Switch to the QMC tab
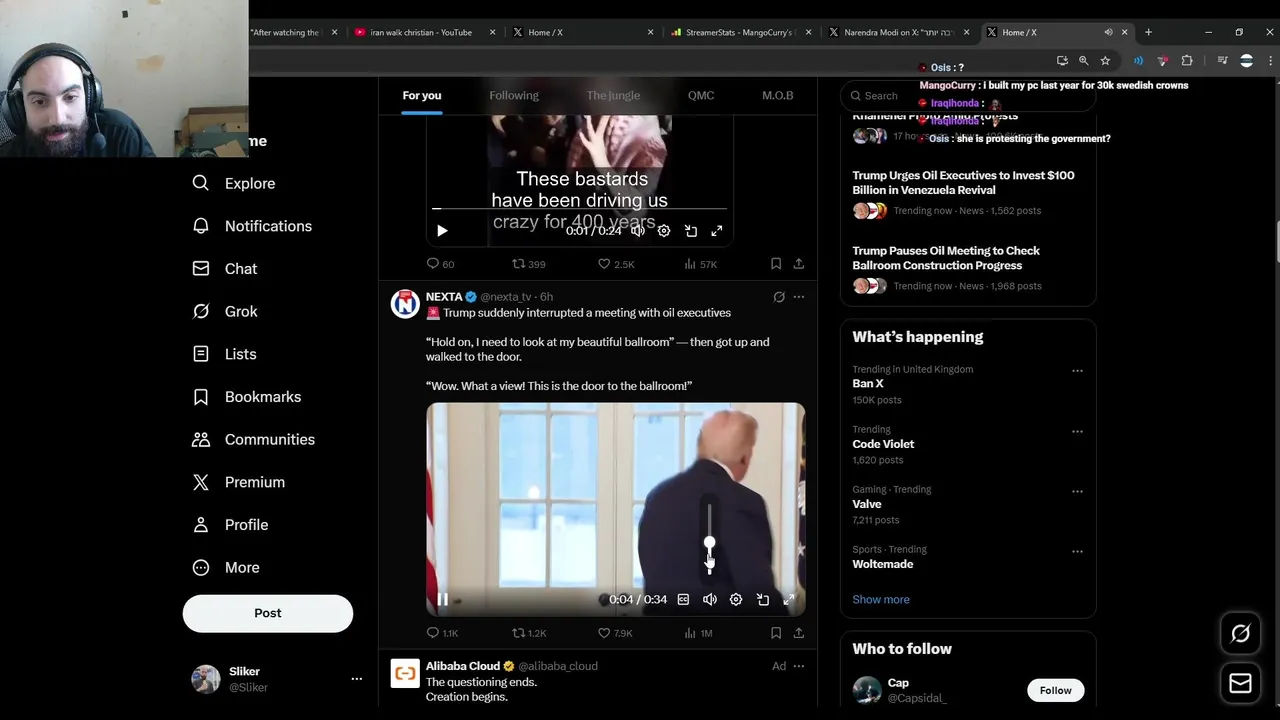Viewport: 1280px width, 720px height. pyautogui.click(x=701, y=95)
